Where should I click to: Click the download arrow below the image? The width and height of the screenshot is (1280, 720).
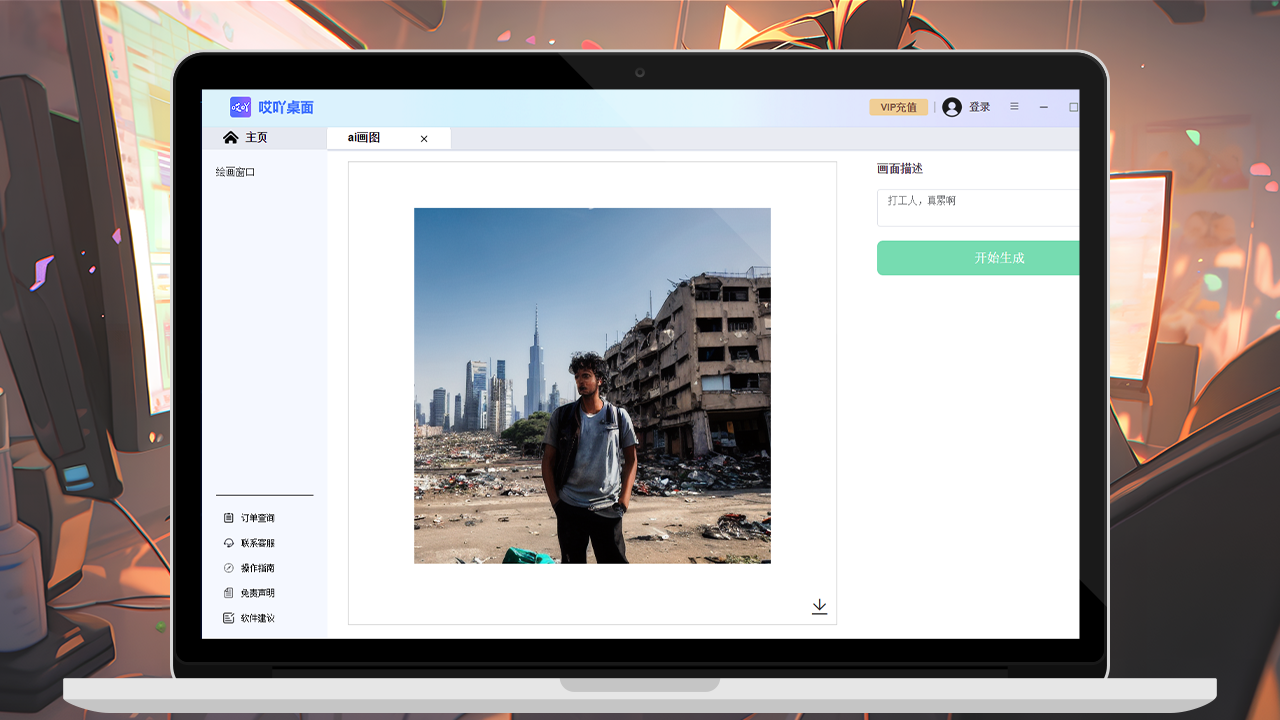pos(819,605)
